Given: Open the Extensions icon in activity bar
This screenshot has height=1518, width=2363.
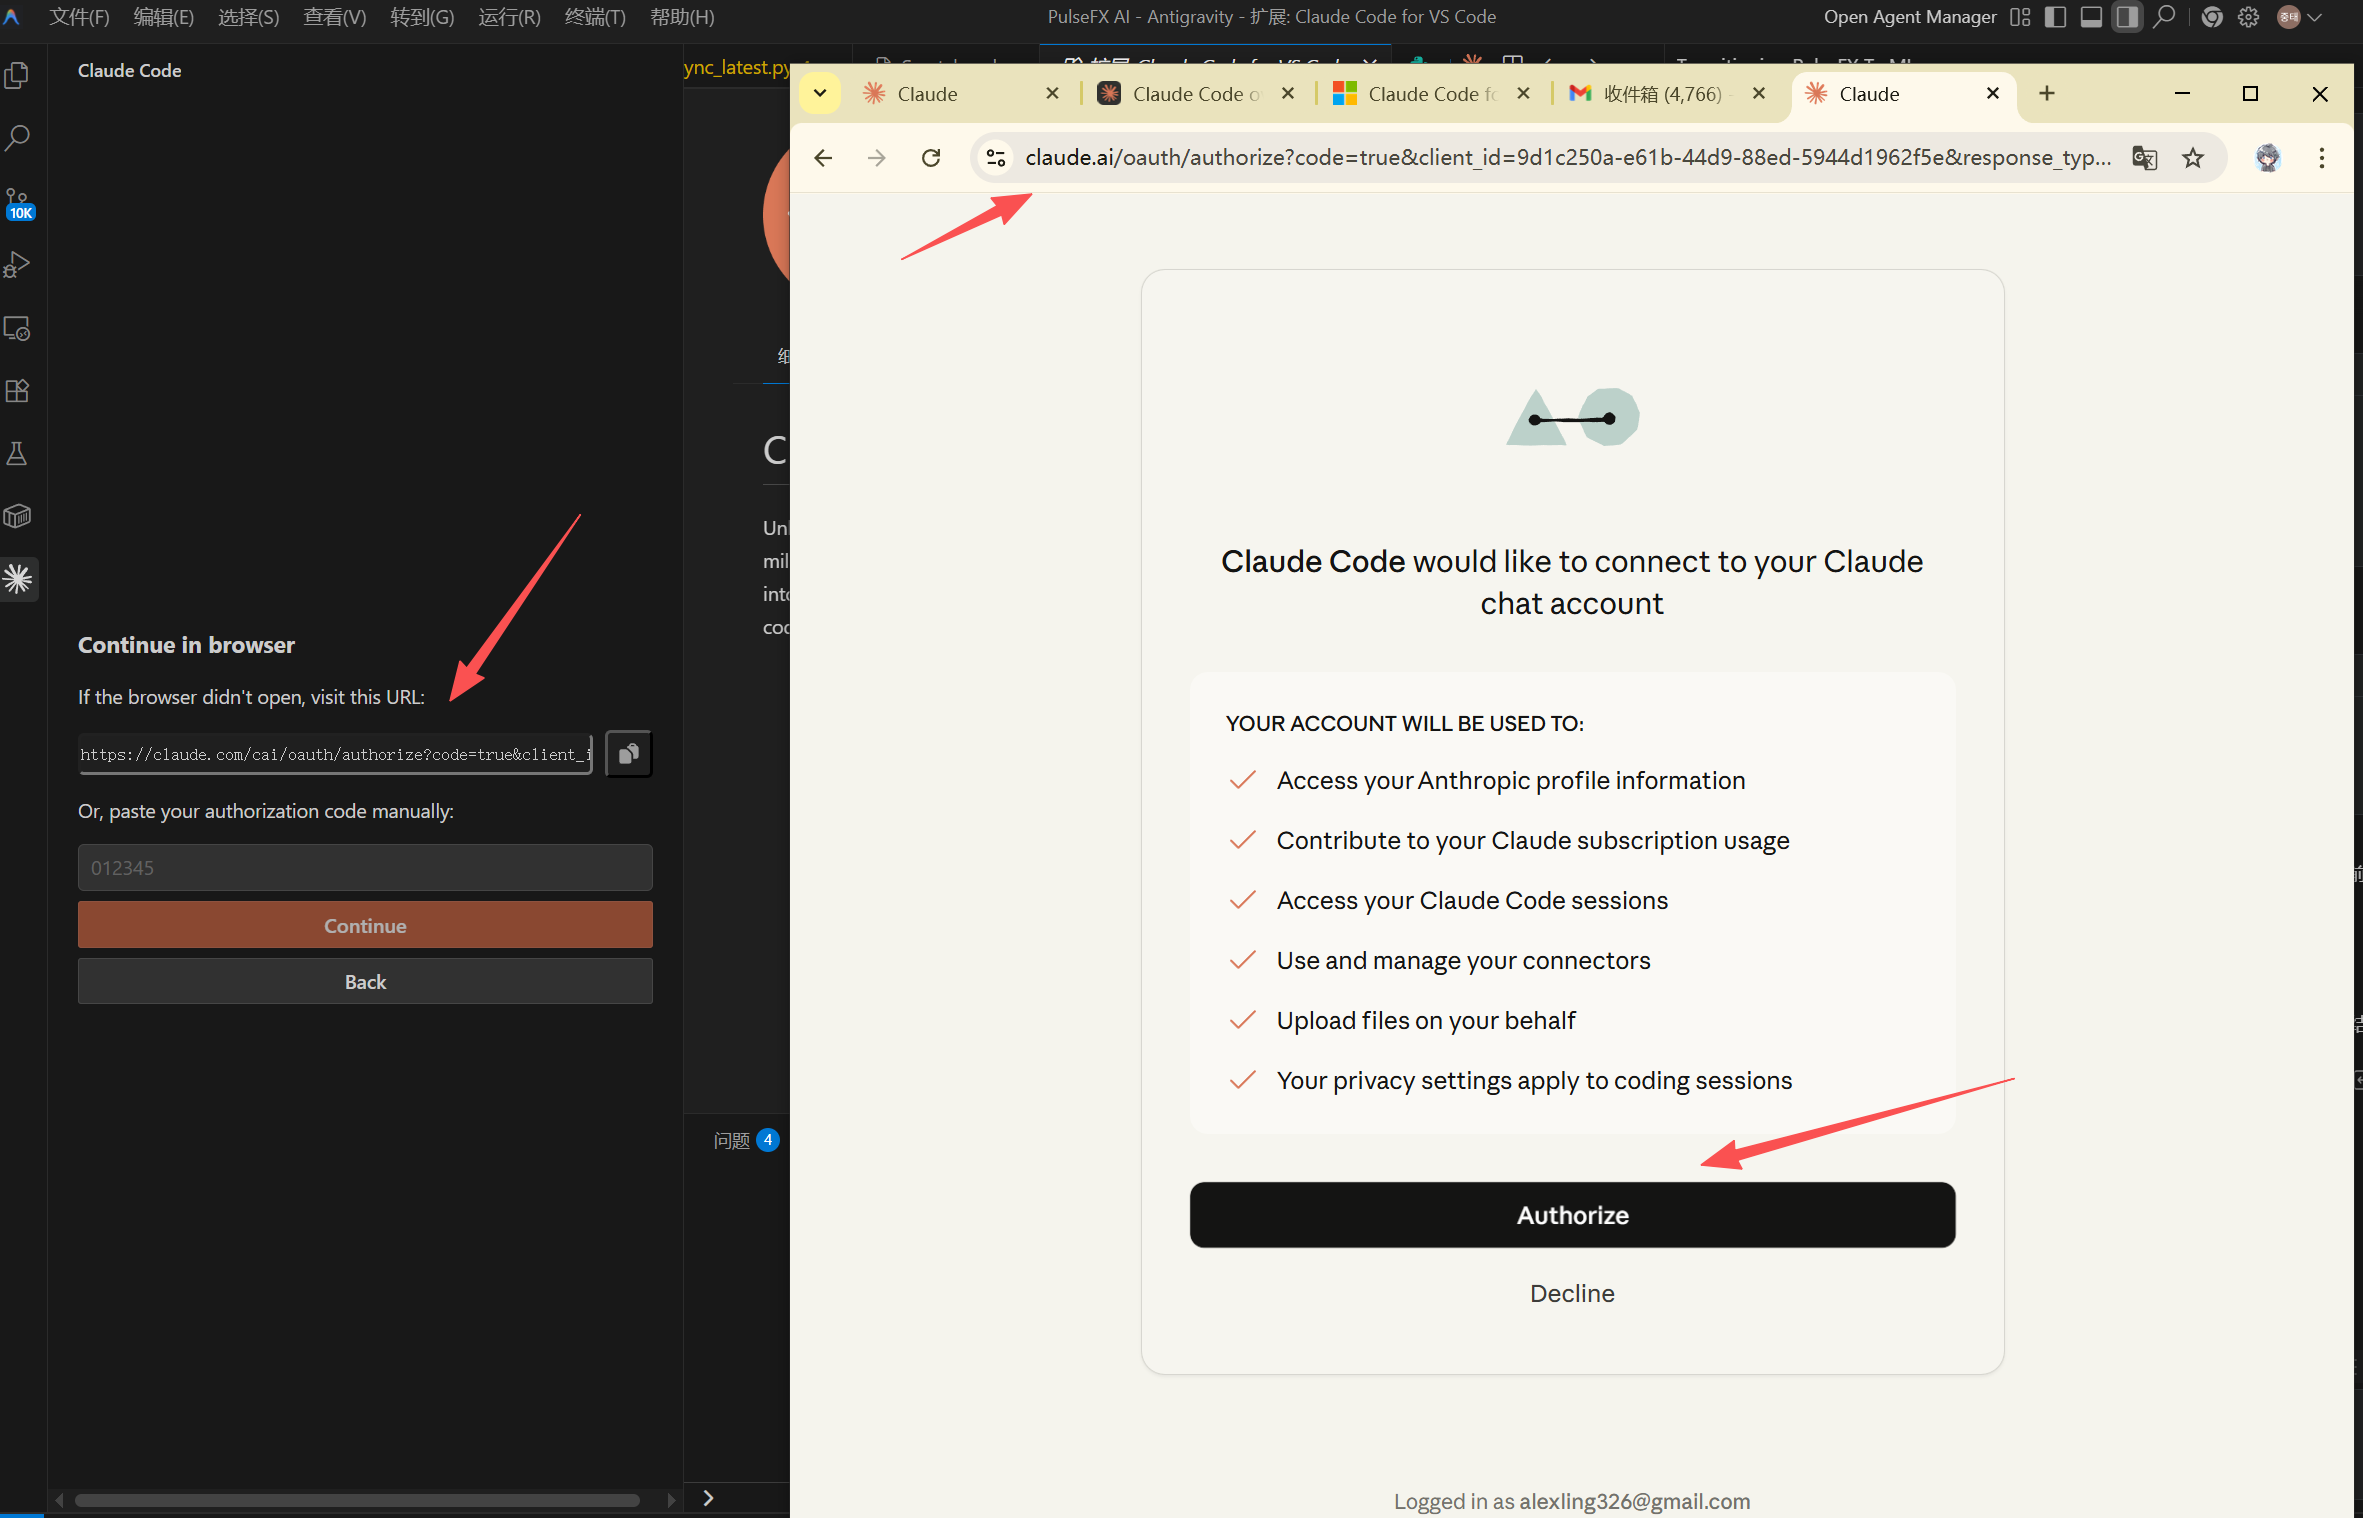Looking at the screenshot, I should coord(17,391).
